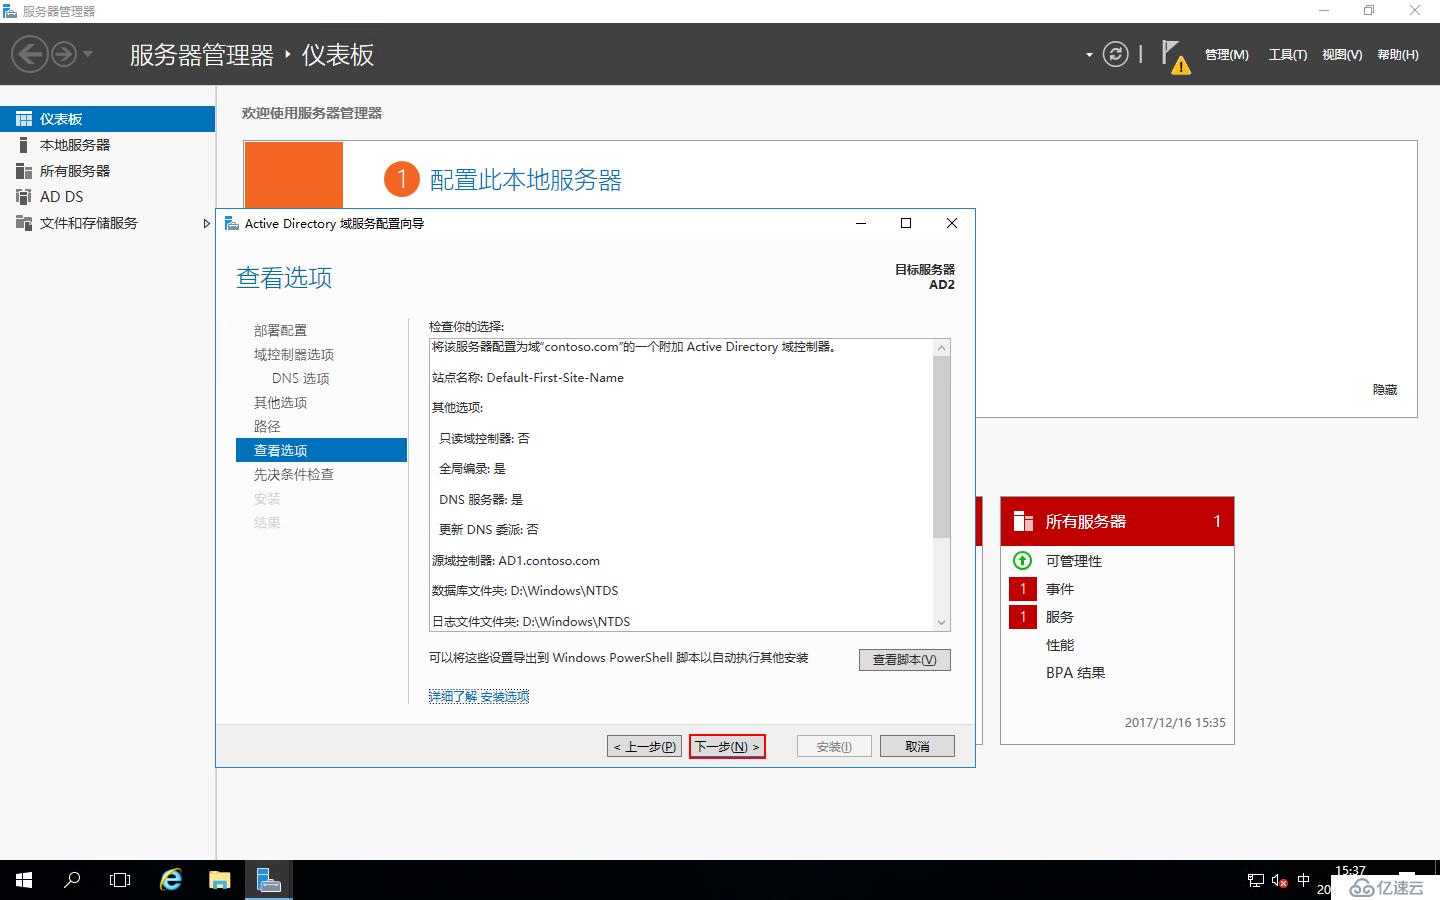The width and height of the screenshot is (1440, 900).
Task: Click red badge next to 服务
Action: (x=1023, y=617)
